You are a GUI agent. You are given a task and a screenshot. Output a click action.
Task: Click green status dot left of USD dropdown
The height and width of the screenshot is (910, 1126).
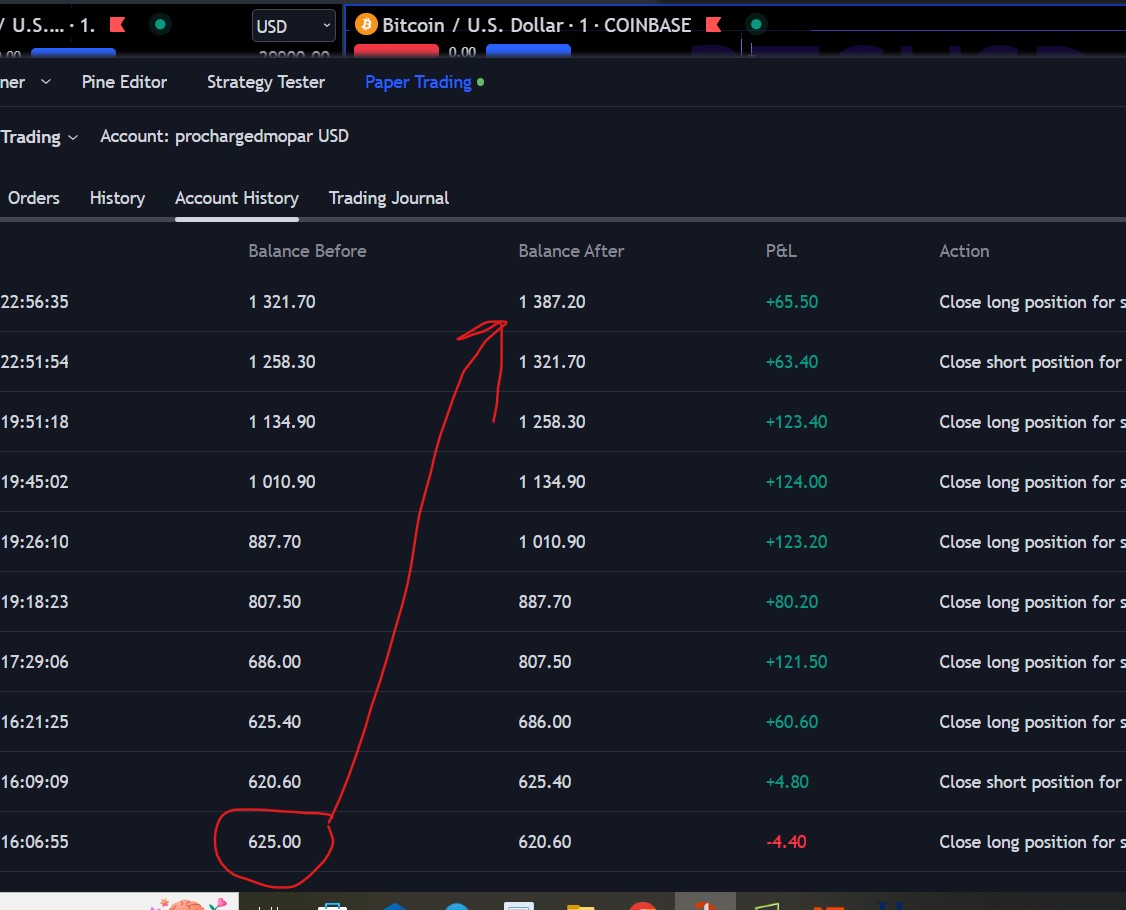pos(160,24)
